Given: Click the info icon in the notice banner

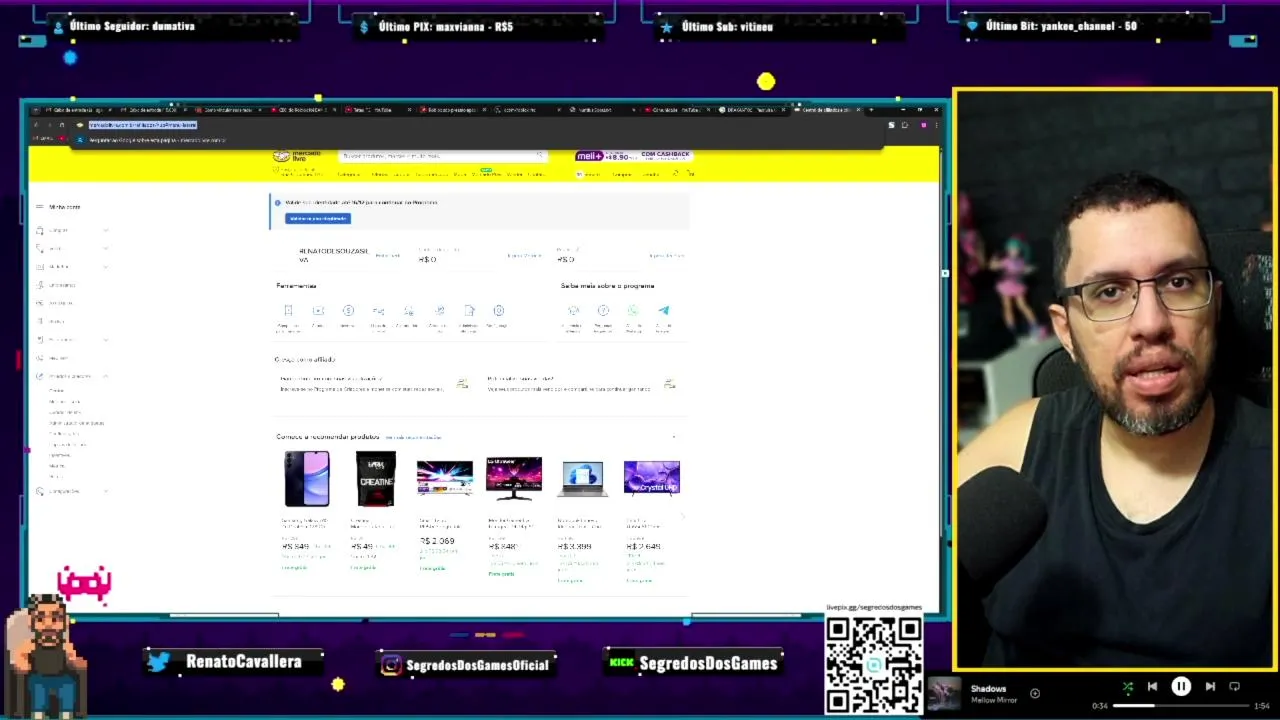Looking at the screenshot, I should click(x=278, y=202).
